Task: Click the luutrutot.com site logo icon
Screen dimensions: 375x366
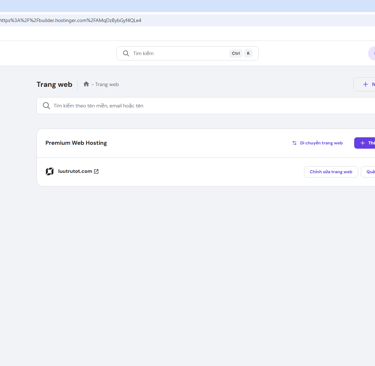Action: 50,171
